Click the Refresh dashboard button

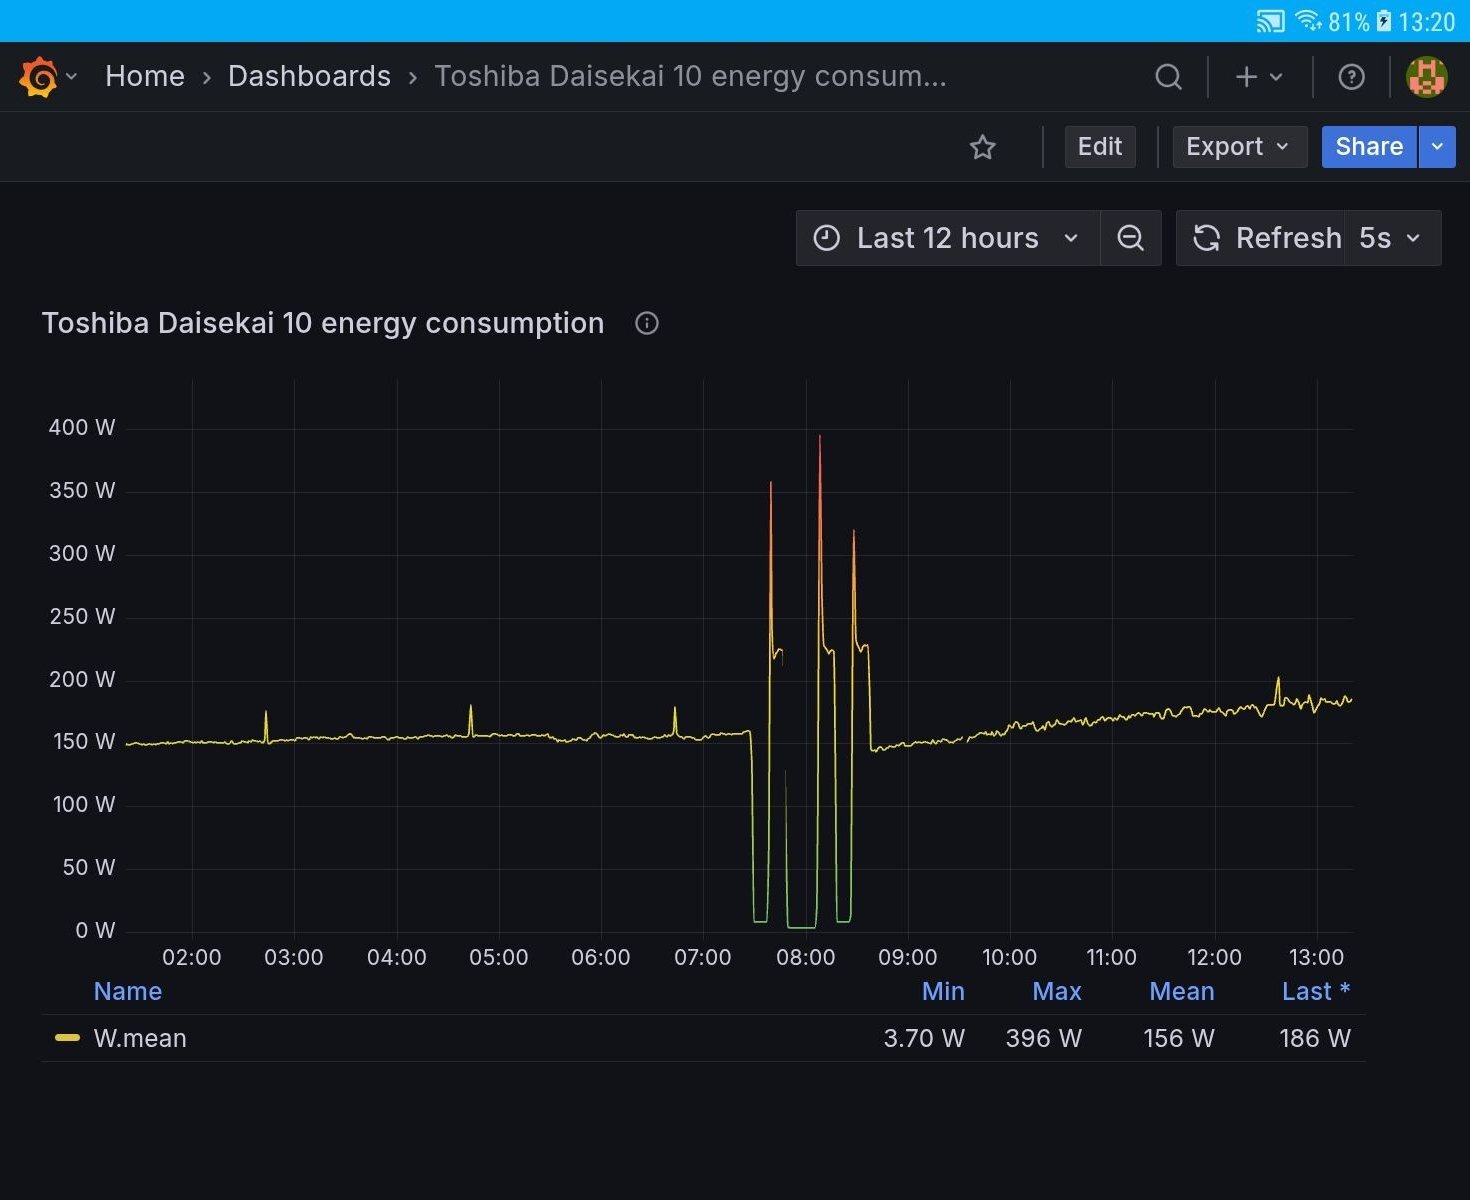[1261, 238]
